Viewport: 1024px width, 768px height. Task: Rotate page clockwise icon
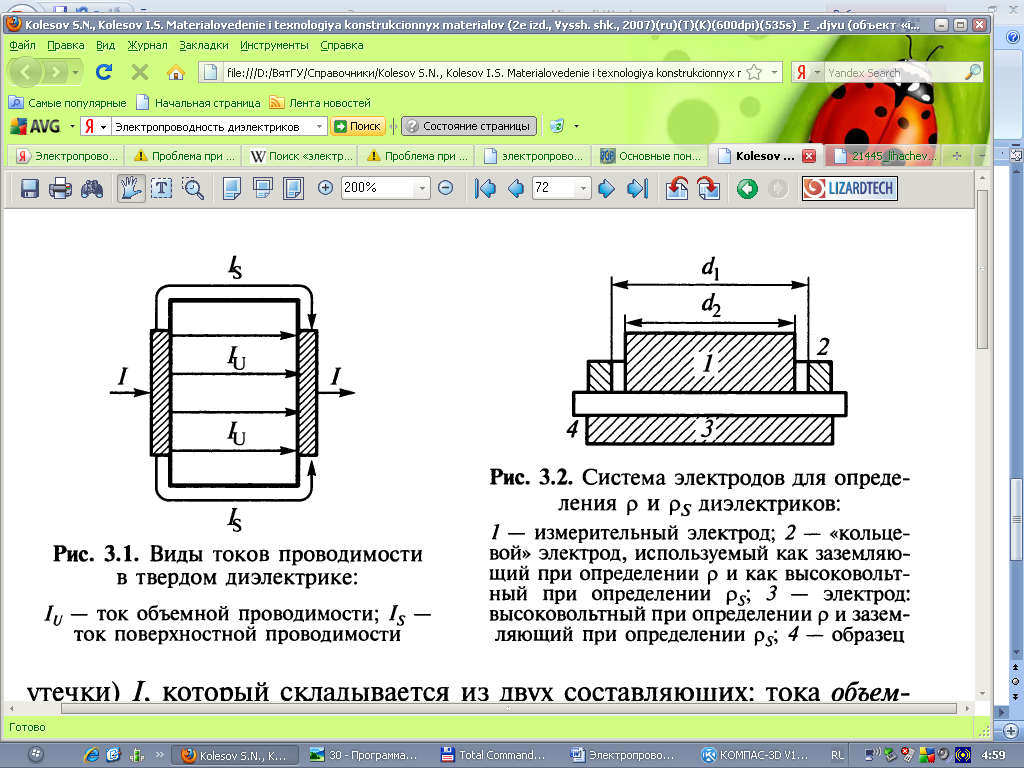point(709,189)
